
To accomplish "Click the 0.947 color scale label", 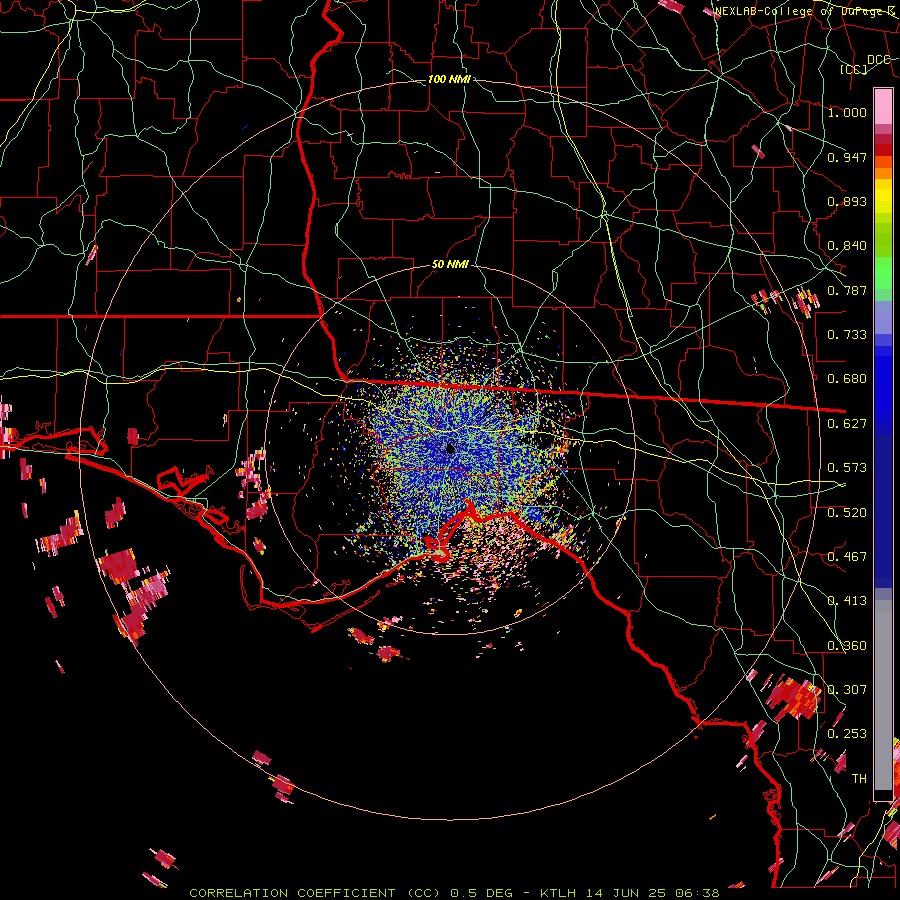I will pos(847,157).
